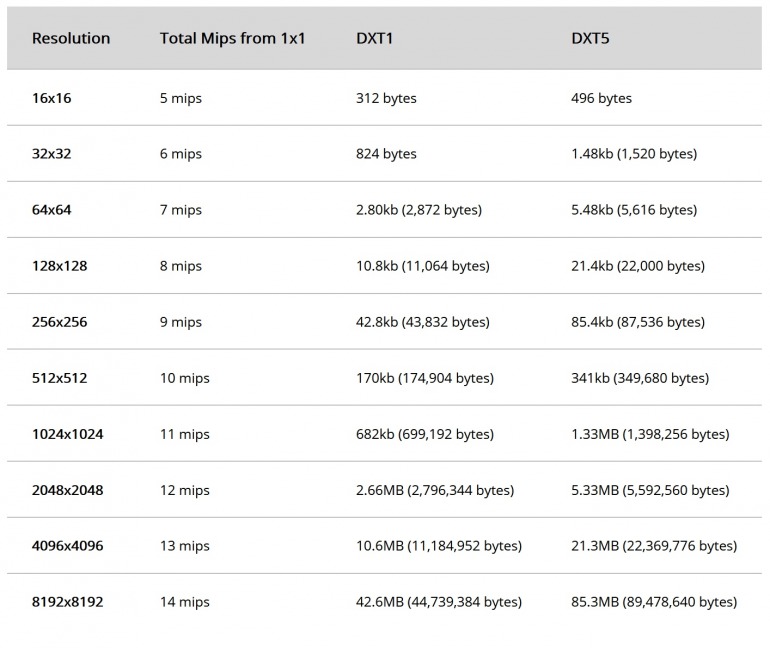Click the 85.3MB (89,478,640 bytes) value
Viewport: 770px width, 648px height.
[x=654, y=602]
